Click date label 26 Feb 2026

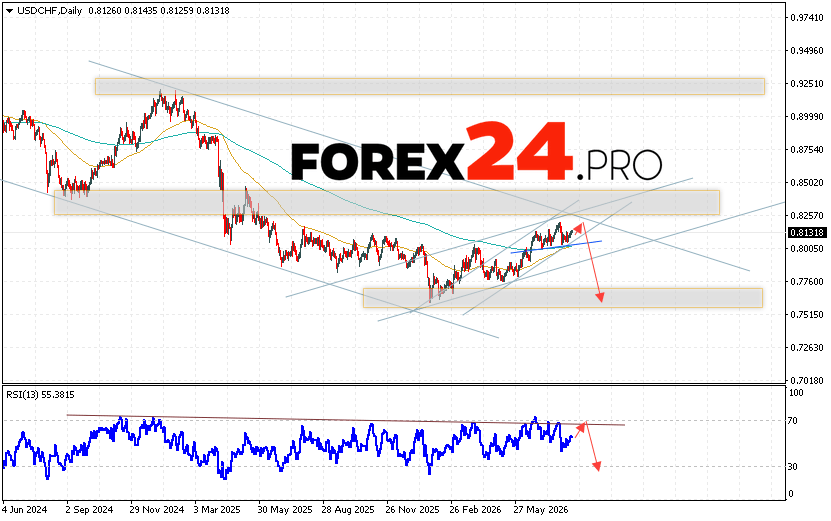475,510
